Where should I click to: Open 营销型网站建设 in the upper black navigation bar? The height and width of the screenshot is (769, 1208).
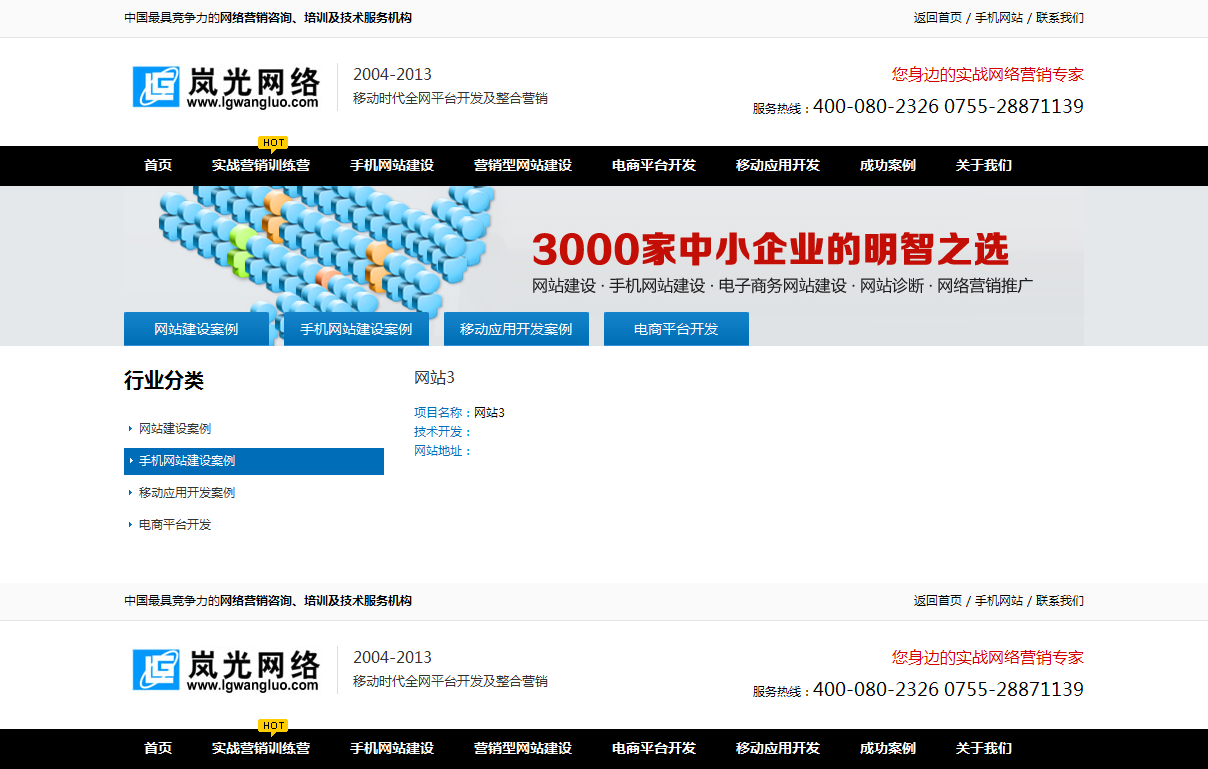tap(522, 166)
